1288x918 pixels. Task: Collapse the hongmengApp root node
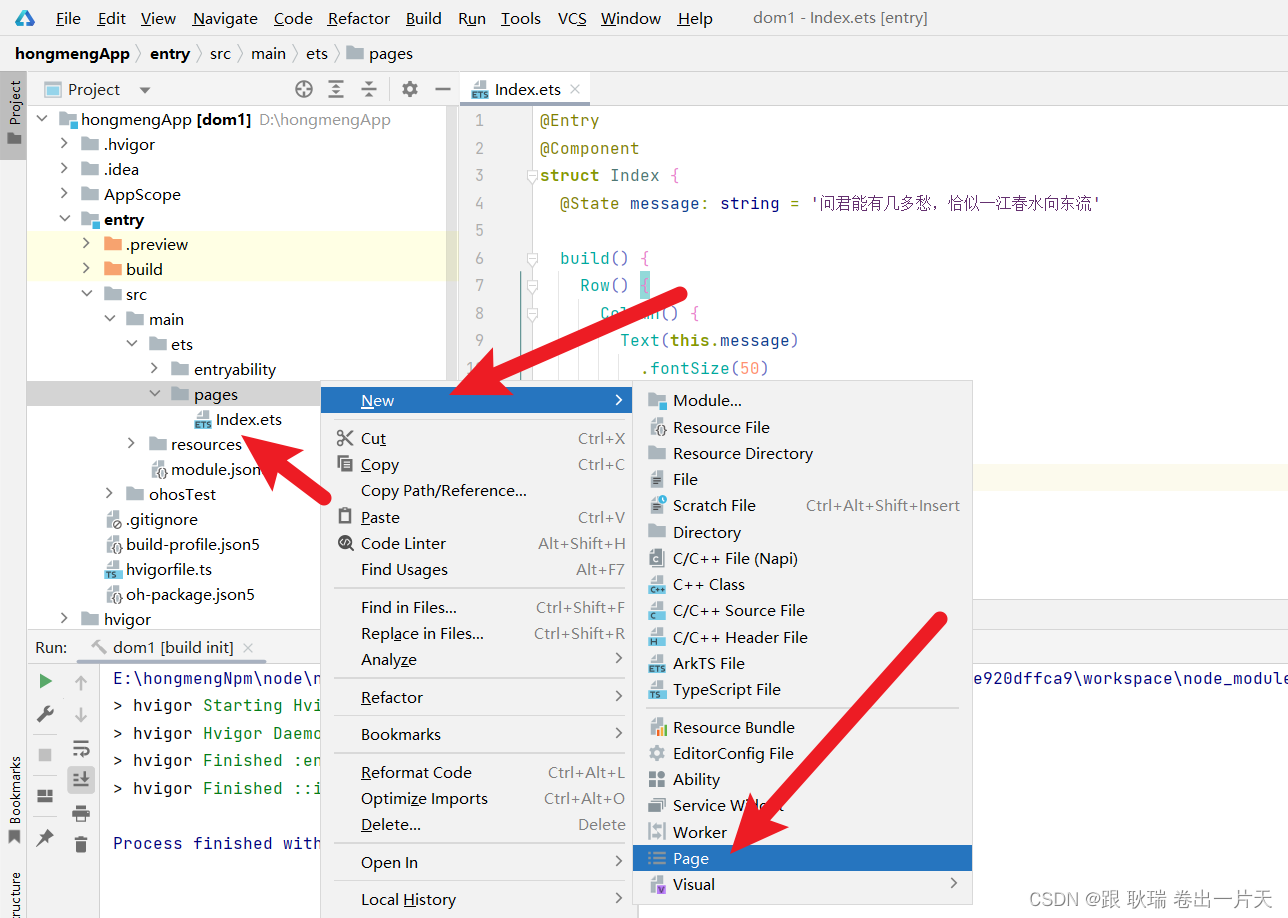pyautogui.click(x=42, y=119)
